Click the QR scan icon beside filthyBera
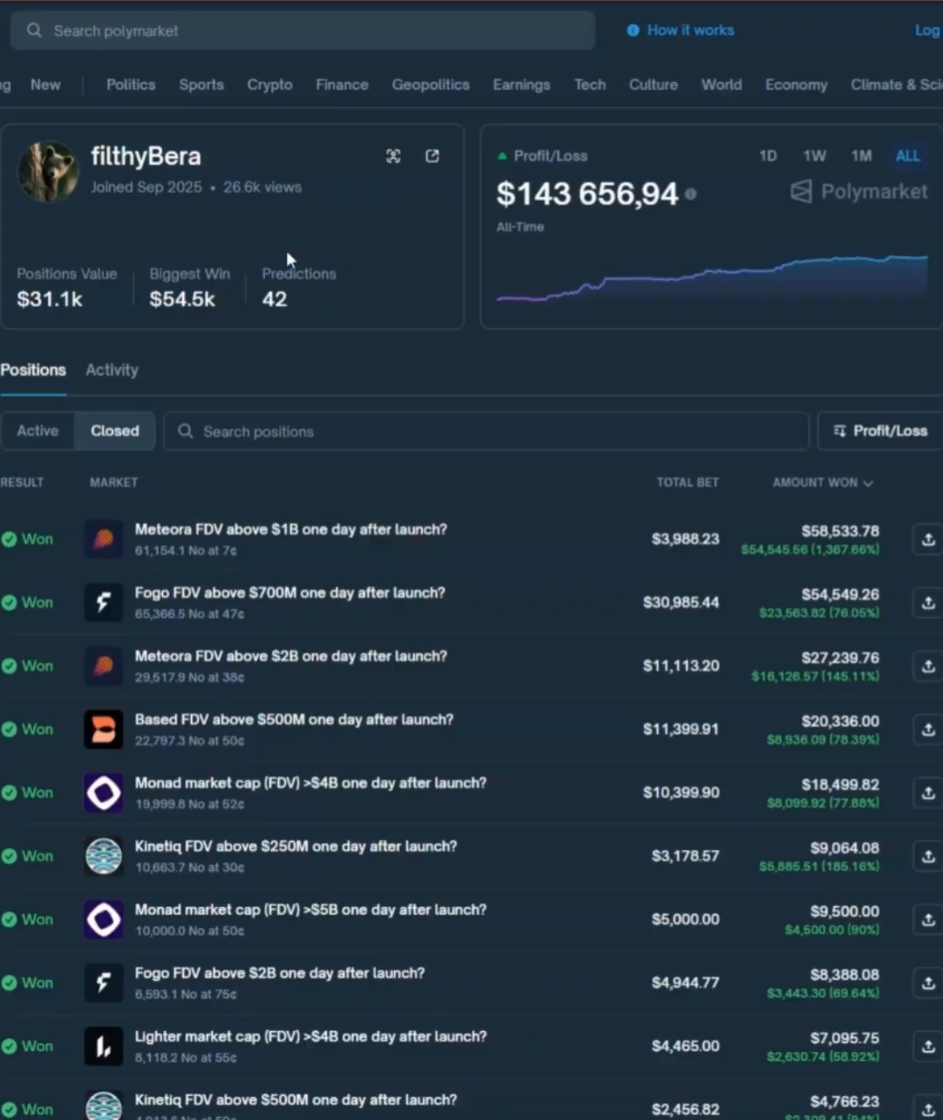Viewport: 943px width, 1120px height. (393, 156)
